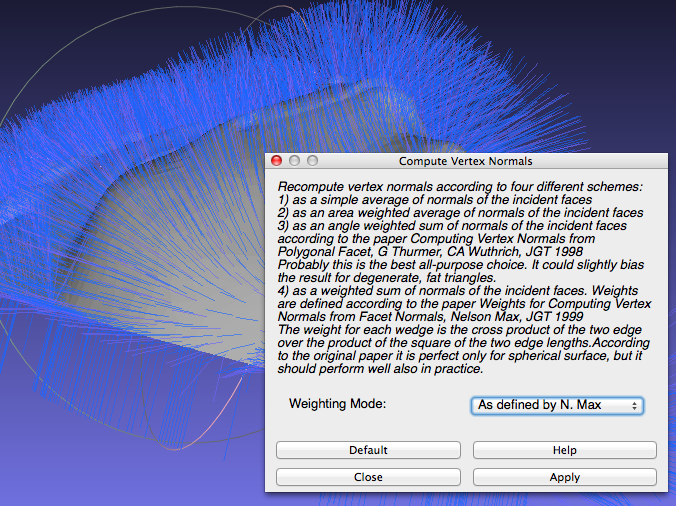Click the Default button
This screenshot has height=506, width=676.
tap(368, 450)
